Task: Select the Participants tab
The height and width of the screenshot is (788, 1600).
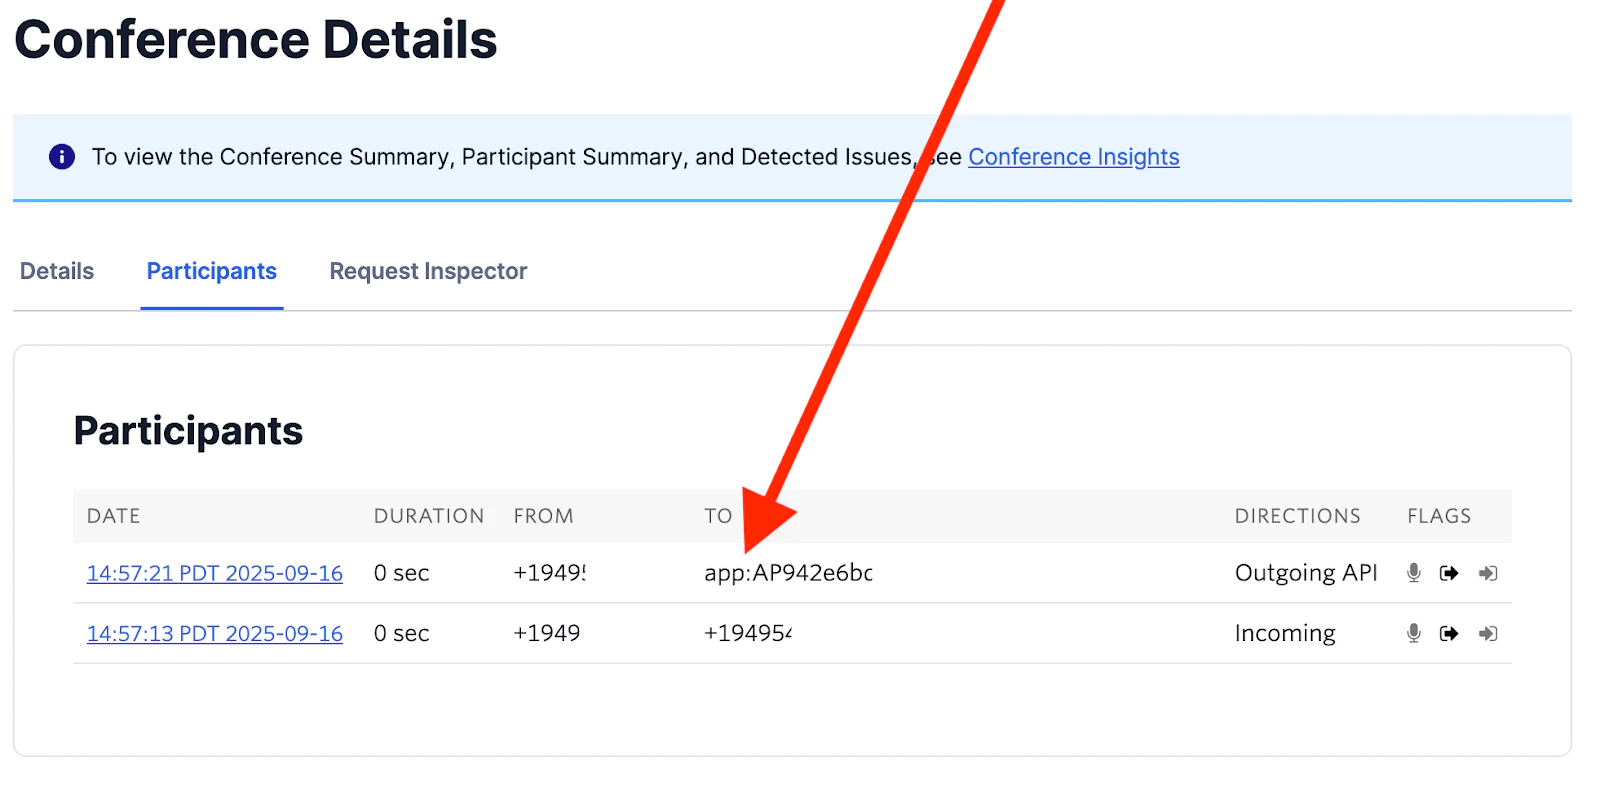Action: [x=212, y=271]
